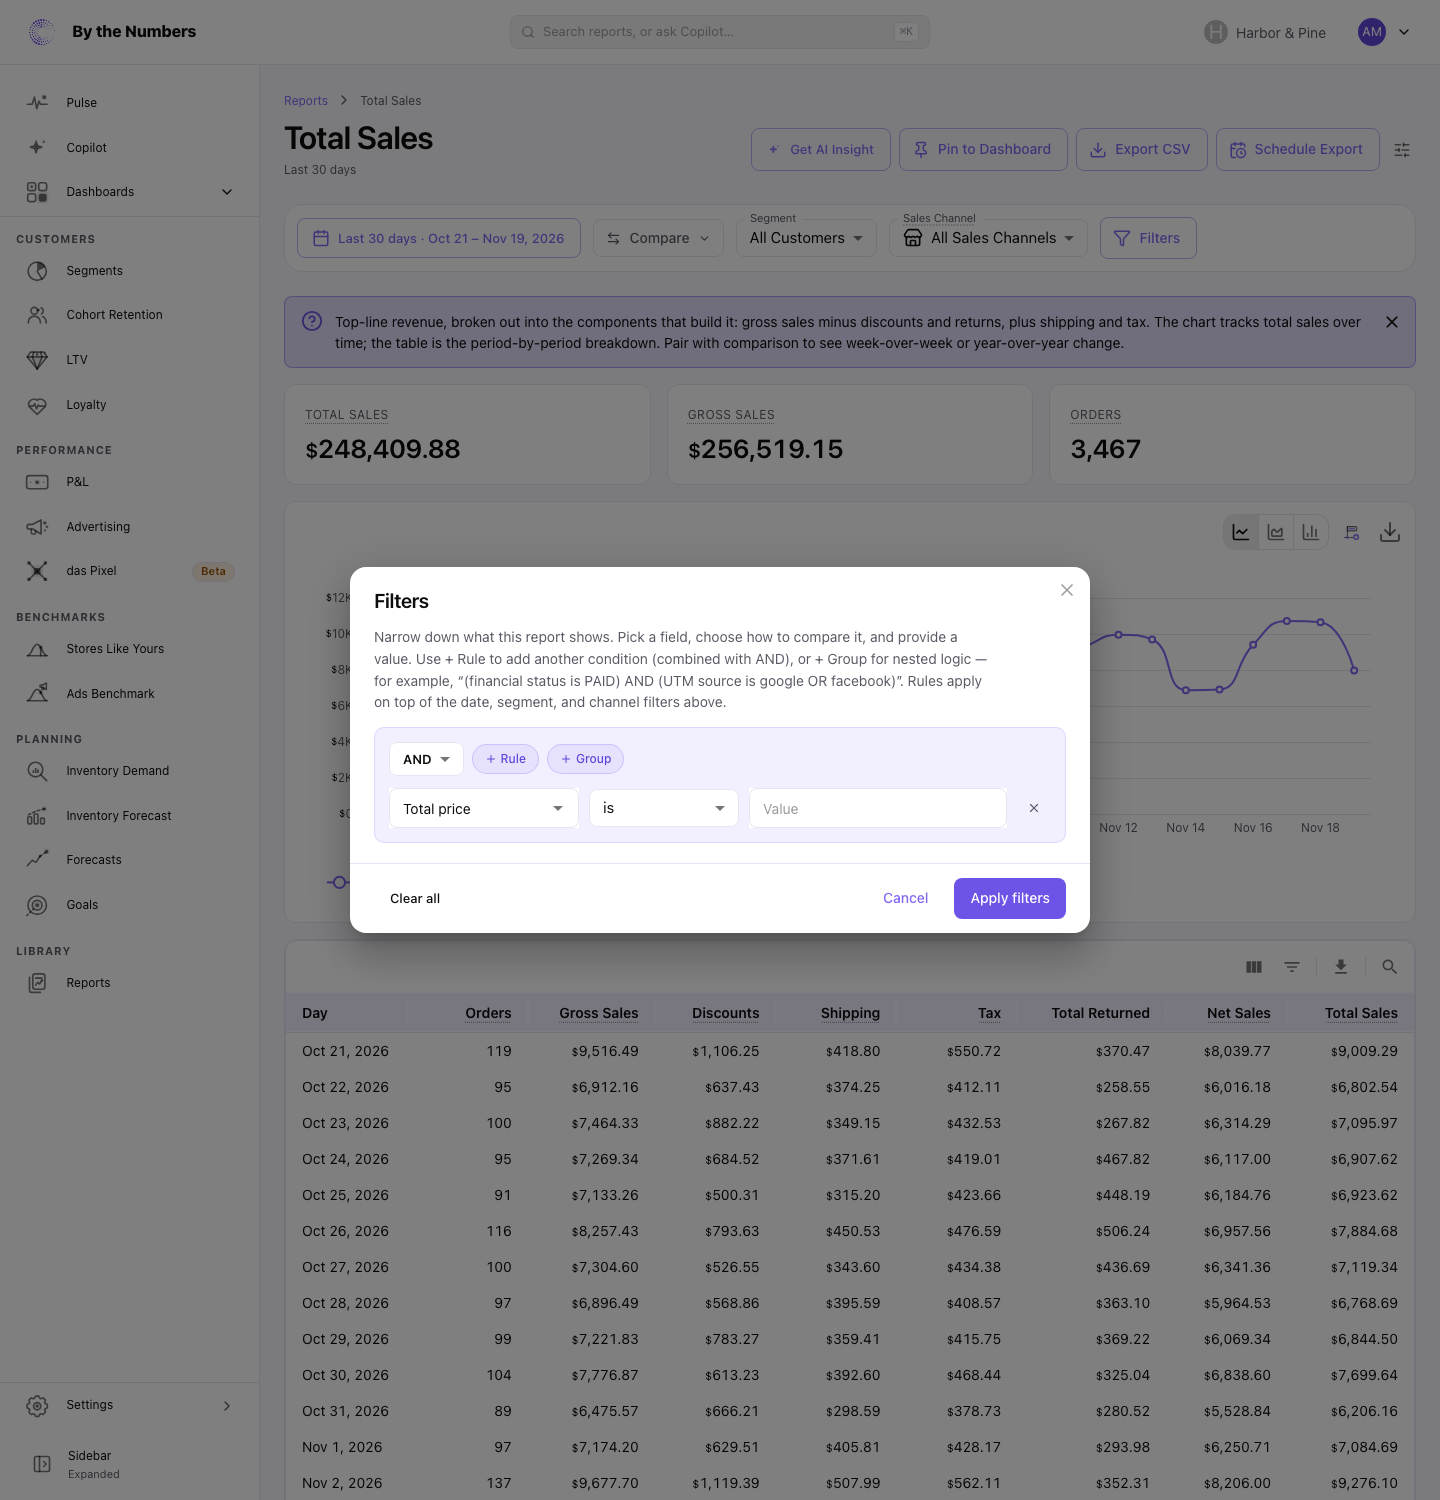Image resolution: width=1440 pixels, height=1500 pixels.
Task: Add a new Rule to the filter
Action: click(x=505, y=759)
